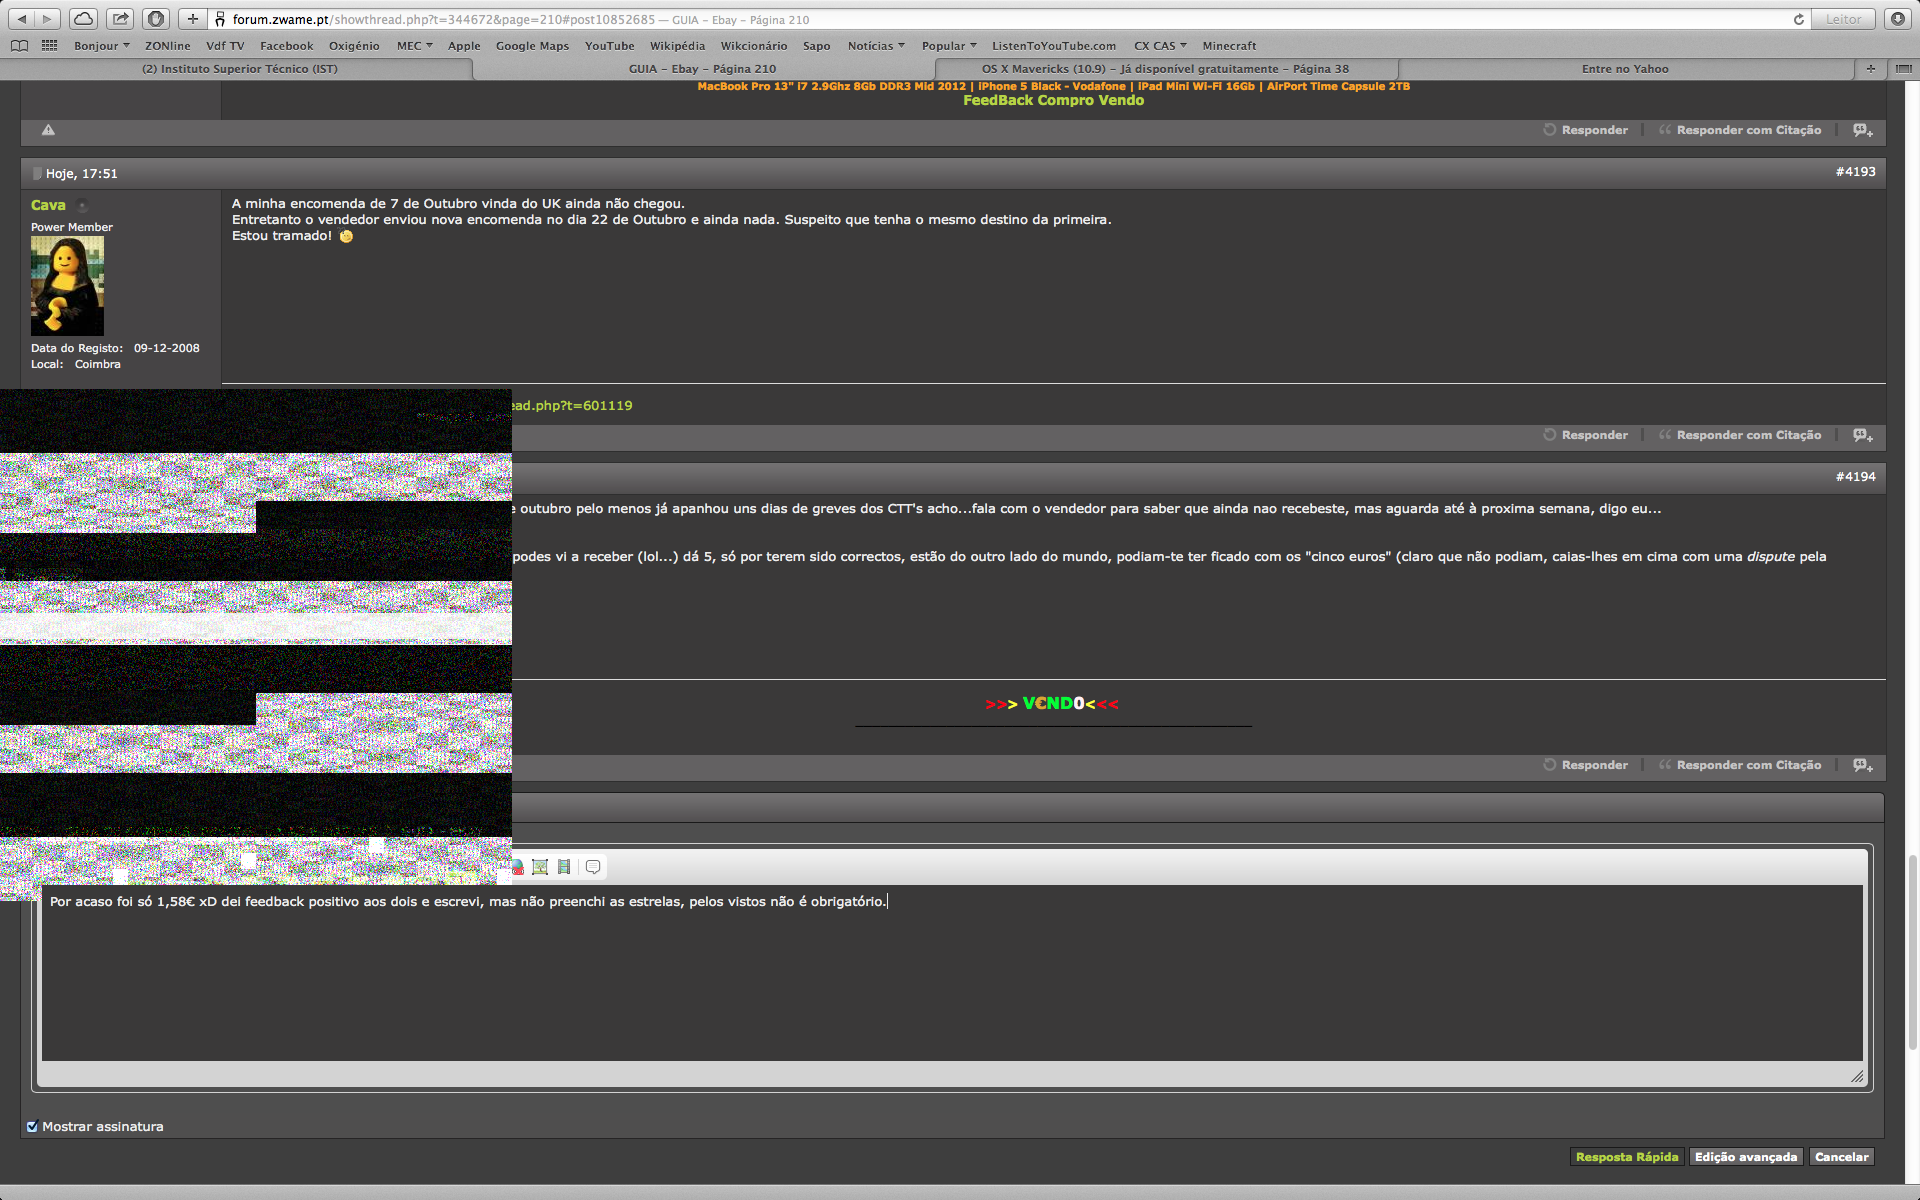Click the Share button in toolbar
The image size is (1920, 1200).
pyautogui.click(x=120, y=19)
